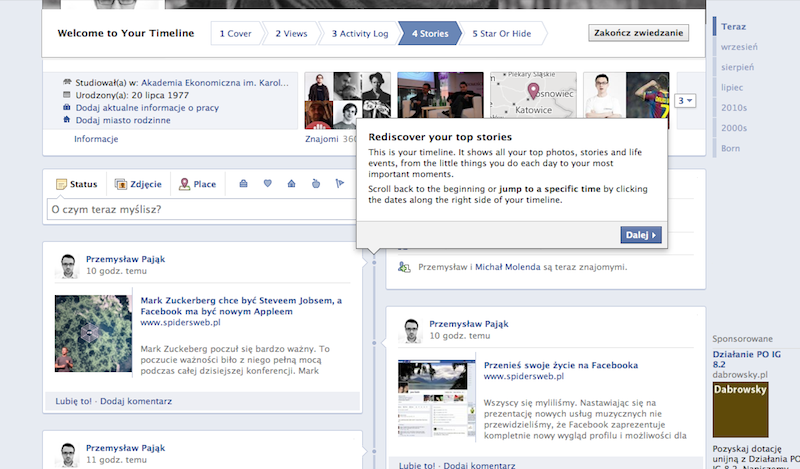The height and width of the screenshot is (469, 800).
Task: Open the Informacje link
Action: [96, 139]
